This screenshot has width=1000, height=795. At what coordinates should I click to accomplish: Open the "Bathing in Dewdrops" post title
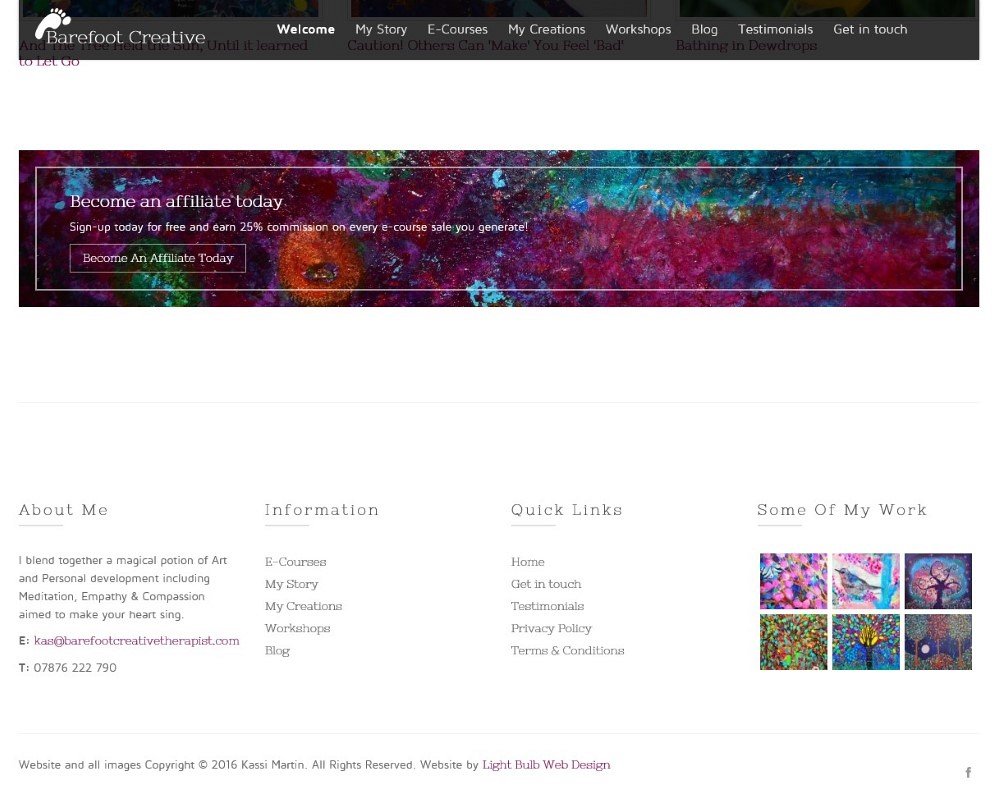tap(746, 45)
